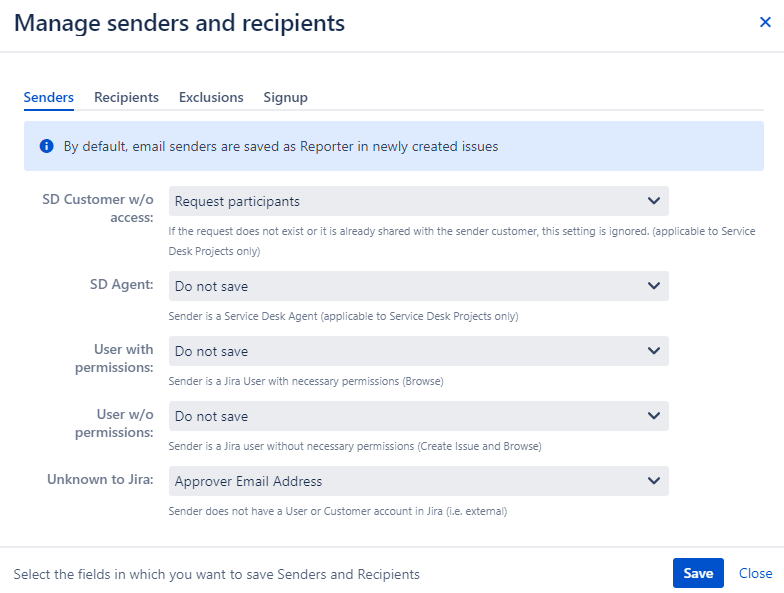
Task: Open the Approver Email Address dropdown
Action: (x=418, y=481)
